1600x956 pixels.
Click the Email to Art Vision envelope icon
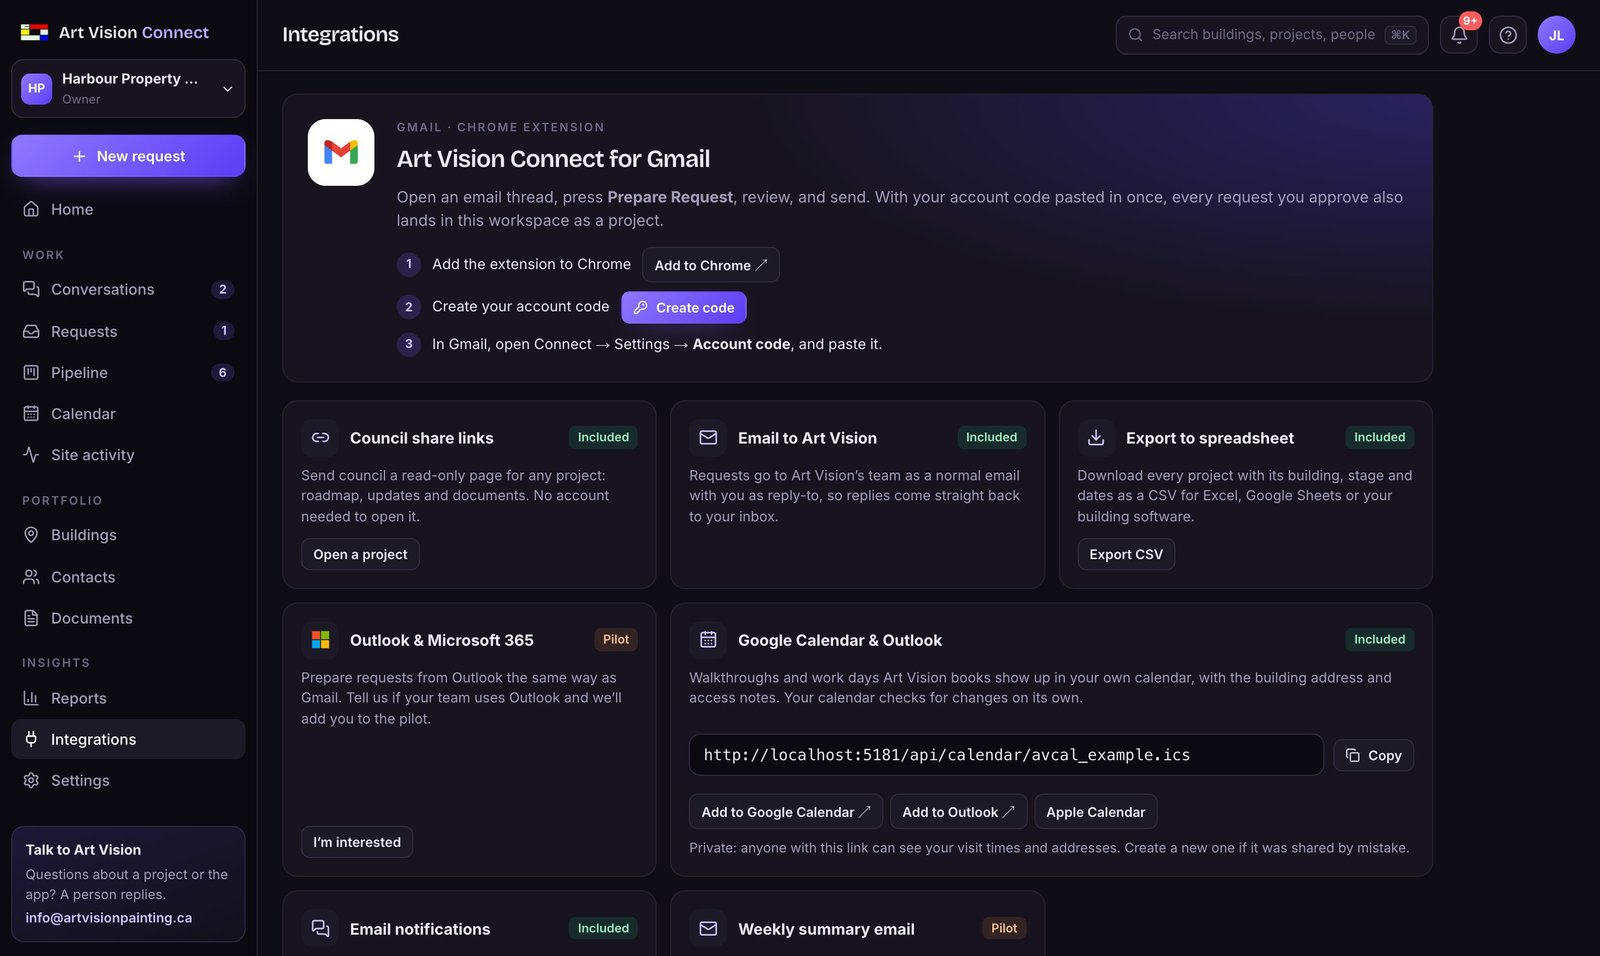pyautogui.click(x=708, y=438)
